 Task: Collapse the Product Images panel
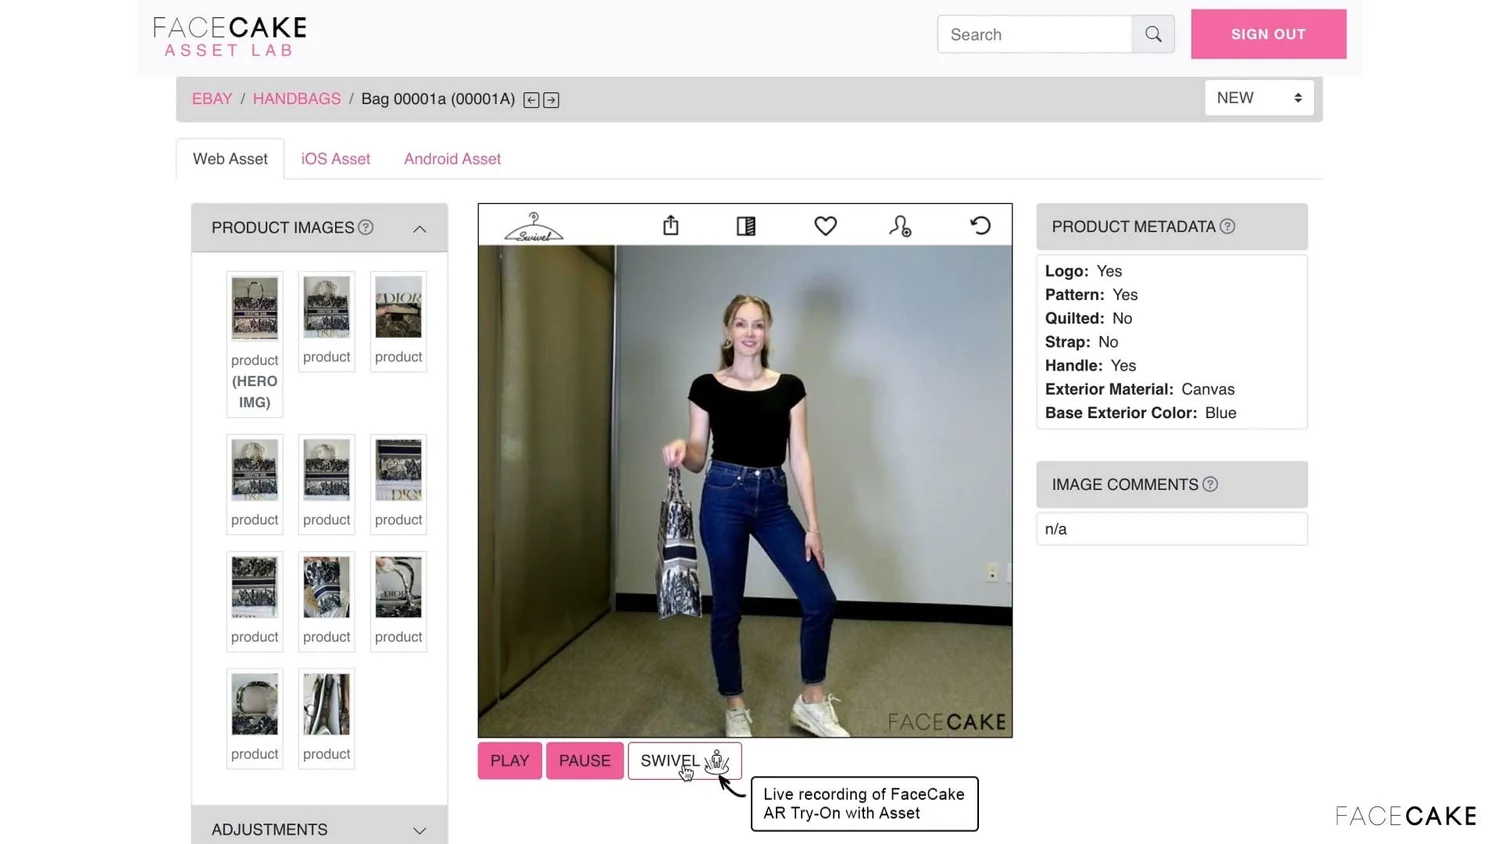pos(420,229)
